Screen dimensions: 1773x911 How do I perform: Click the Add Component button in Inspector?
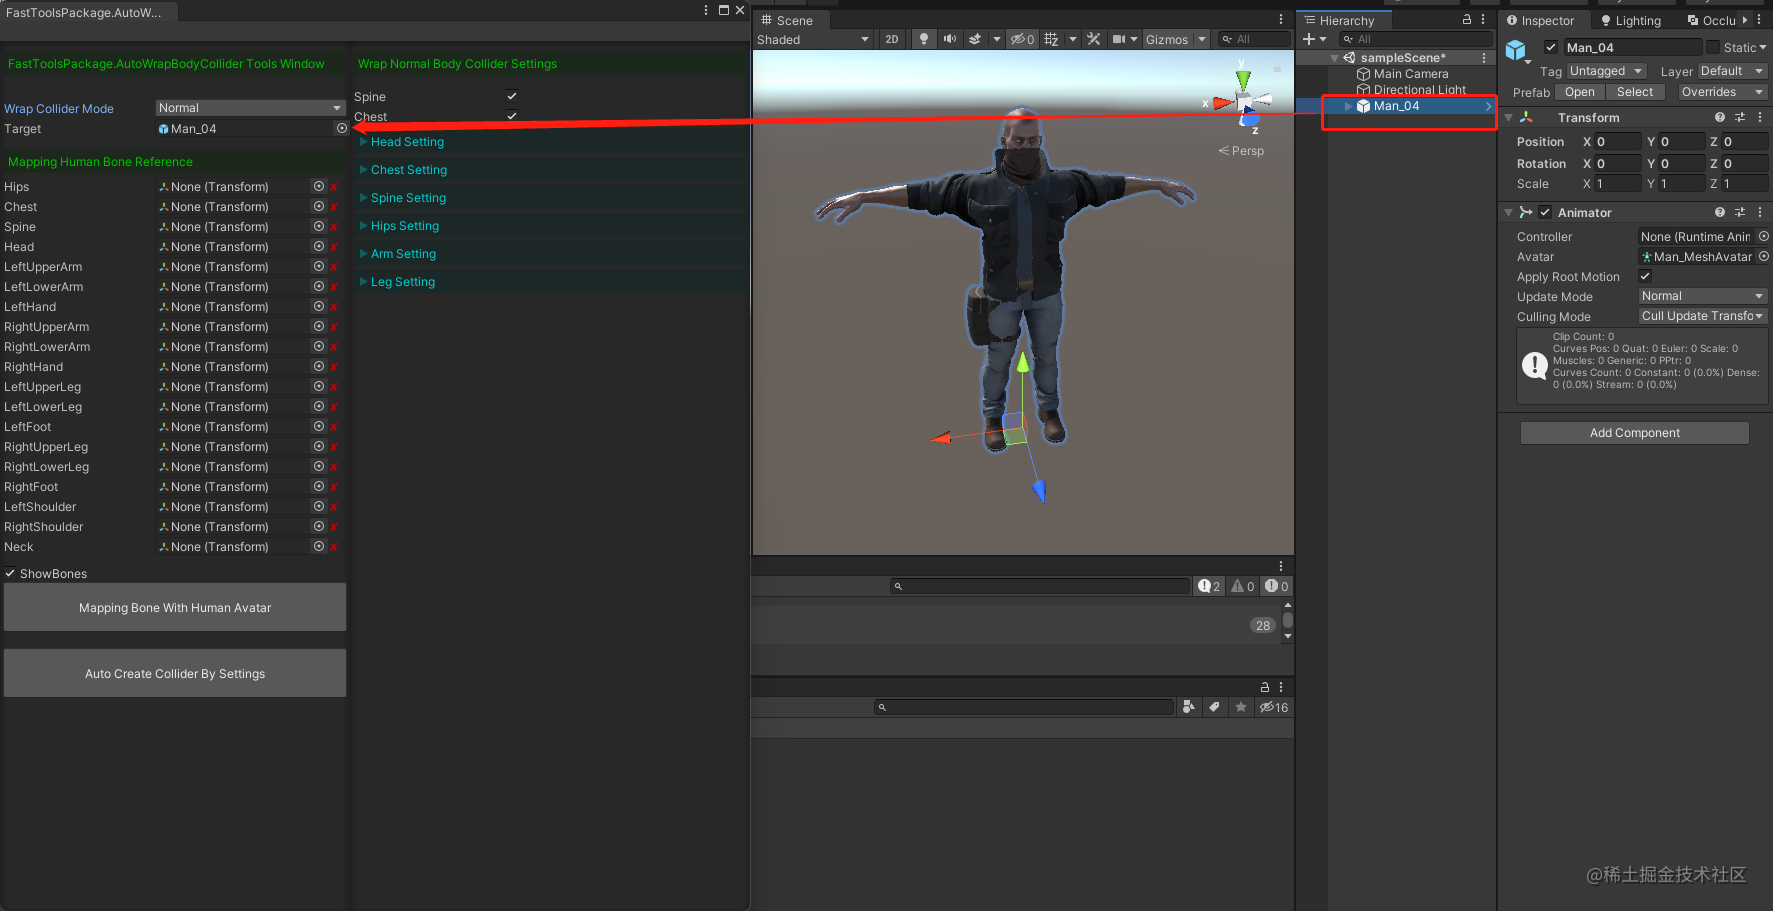tap(1634, 432)
